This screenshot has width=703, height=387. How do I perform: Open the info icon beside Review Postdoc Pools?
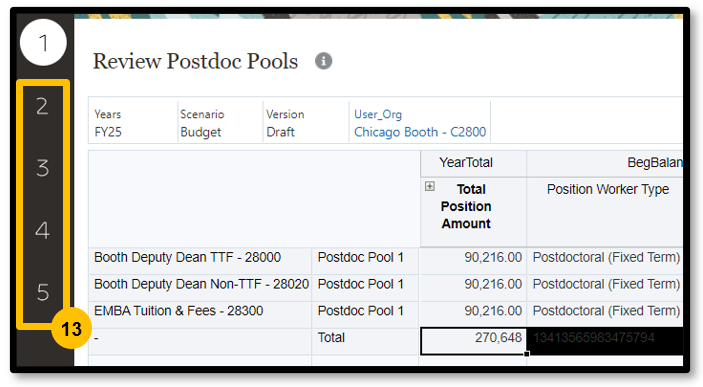(323, 61)
